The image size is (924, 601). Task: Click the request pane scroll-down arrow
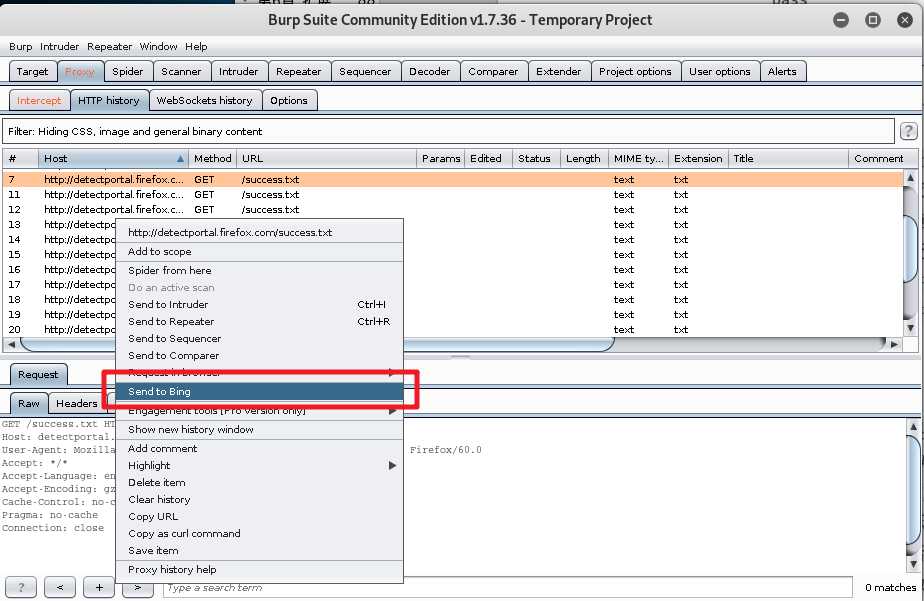tap(913, 564)
